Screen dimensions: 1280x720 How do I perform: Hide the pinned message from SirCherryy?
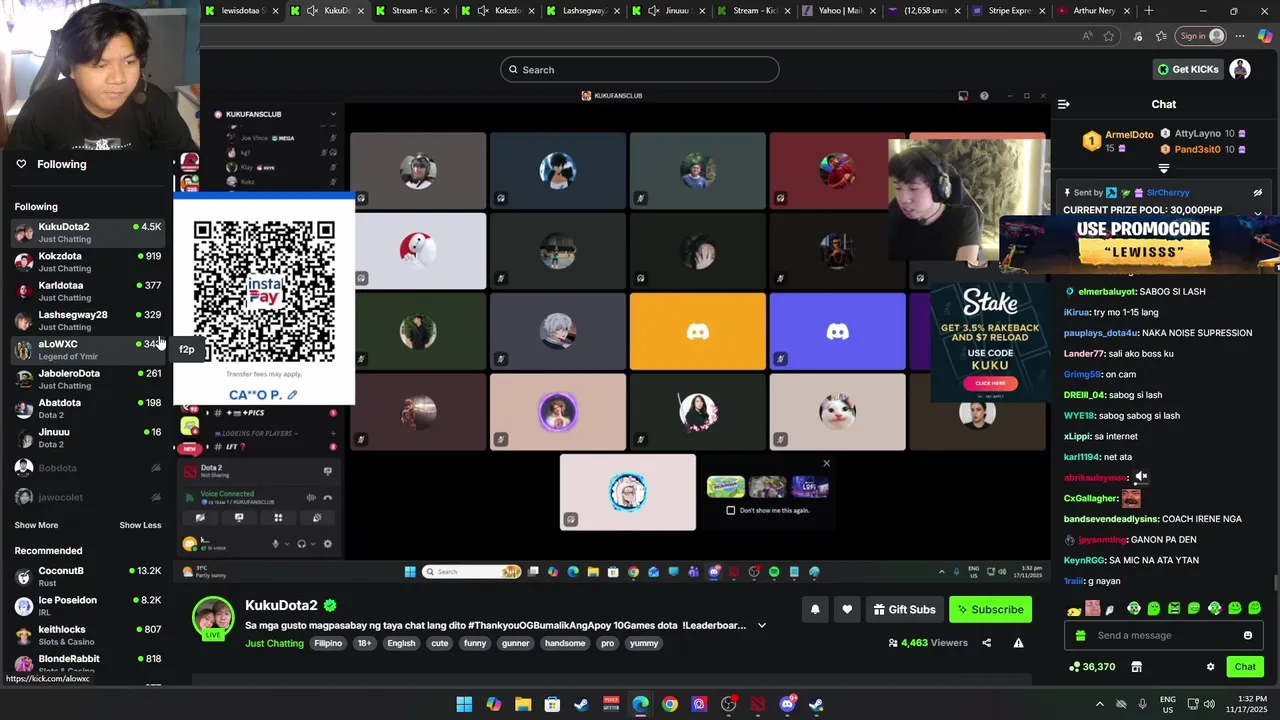pyautogui.click(x=1258, y=192)
